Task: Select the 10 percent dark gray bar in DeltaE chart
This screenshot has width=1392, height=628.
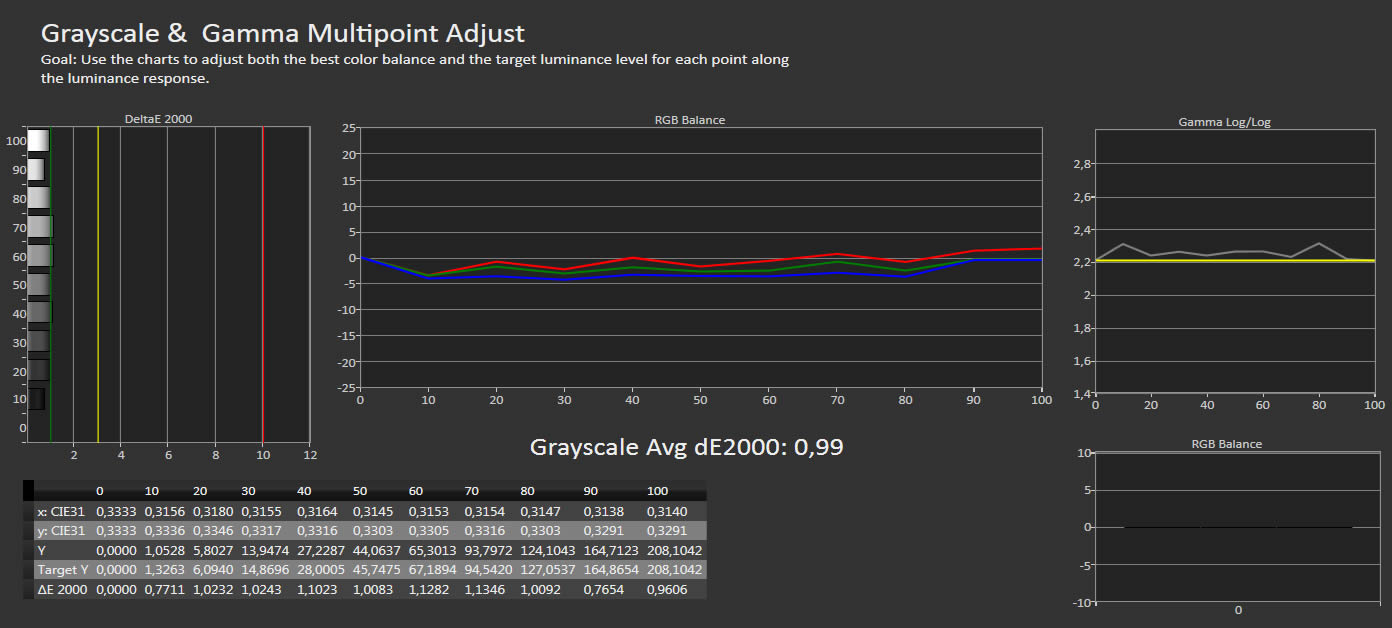Action: (36, 399)
